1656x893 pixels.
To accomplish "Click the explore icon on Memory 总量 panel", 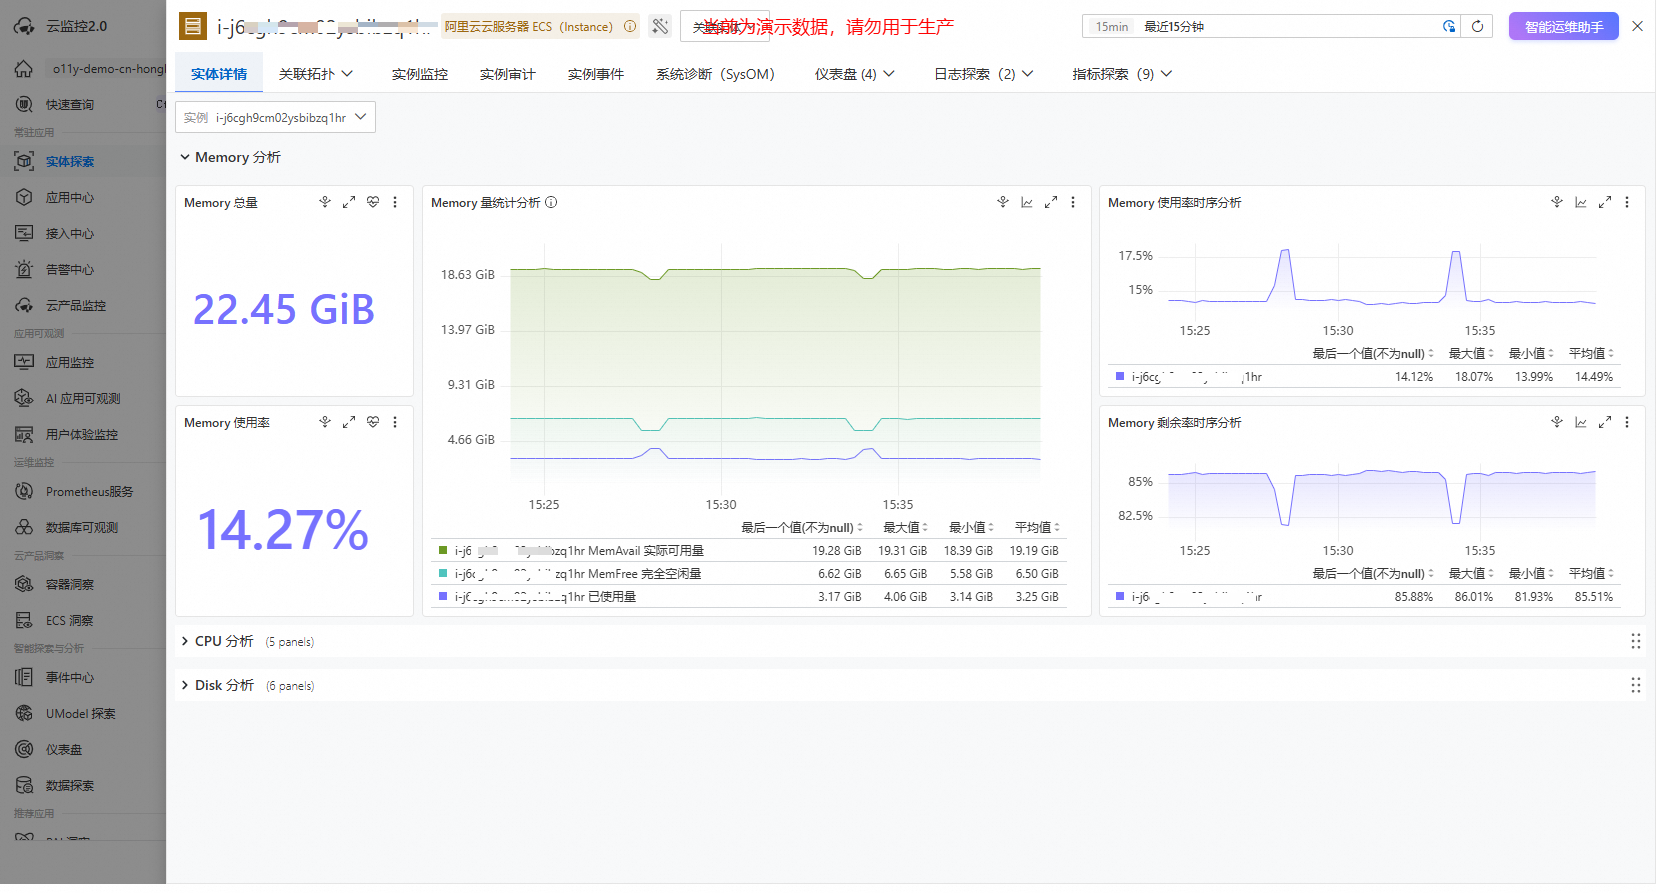I will tap(325, 203).
